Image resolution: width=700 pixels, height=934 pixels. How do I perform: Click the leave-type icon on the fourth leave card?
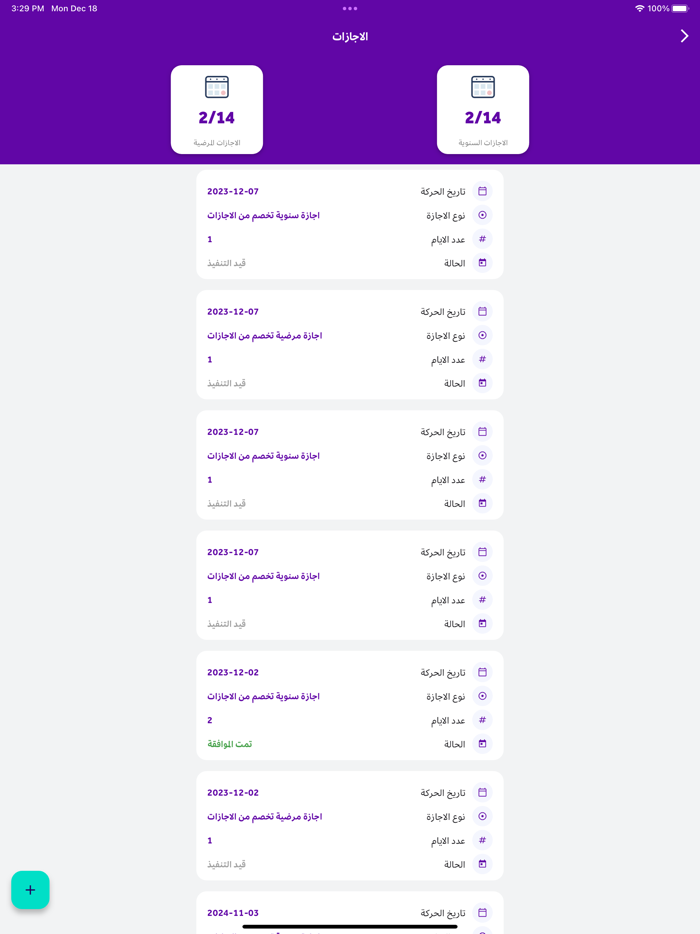(x=482, y=575)
